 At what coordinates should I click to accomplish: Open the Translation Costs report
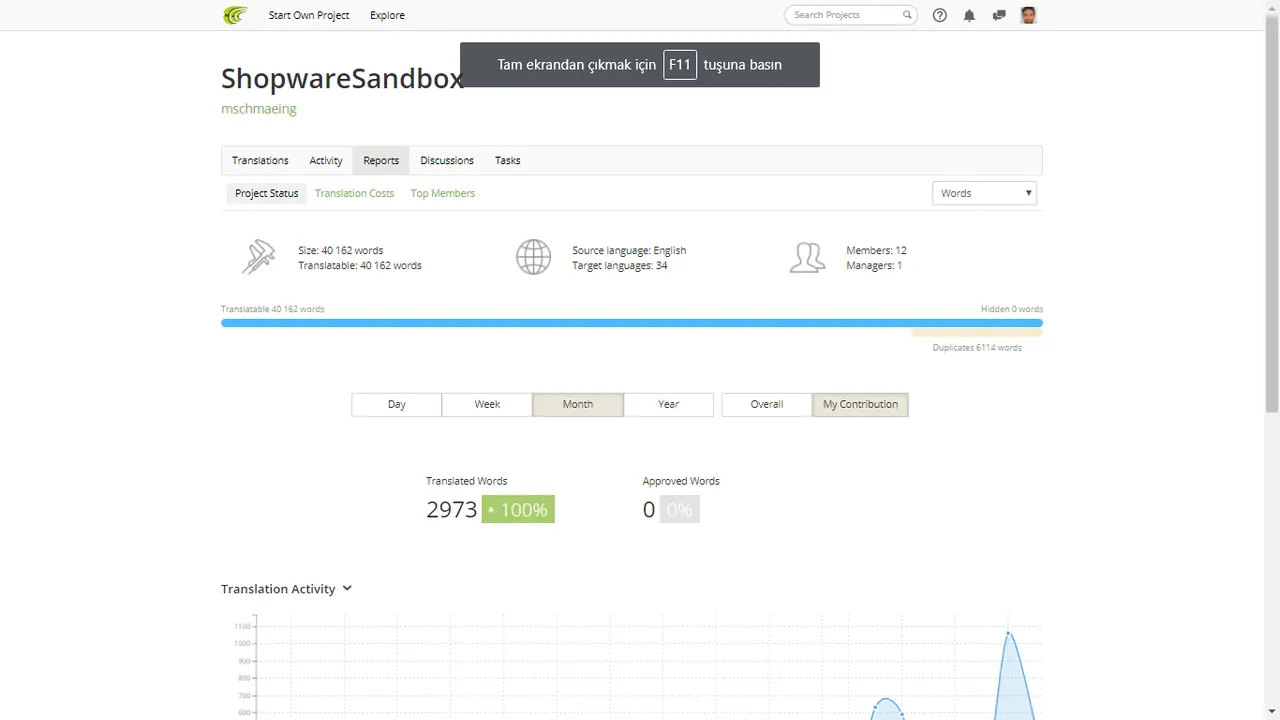(x=354, y=193)
